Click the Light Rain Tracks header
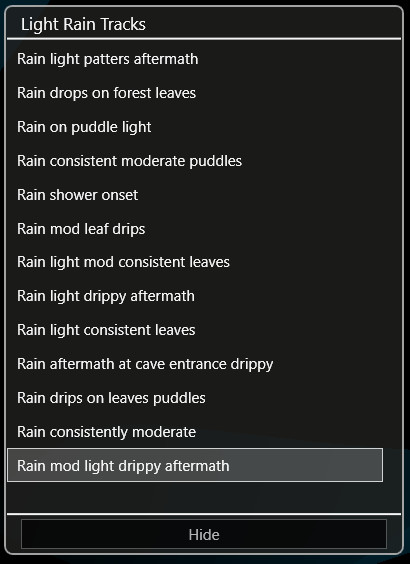This screenshot has width=410, height=564. tap(83, 24)
